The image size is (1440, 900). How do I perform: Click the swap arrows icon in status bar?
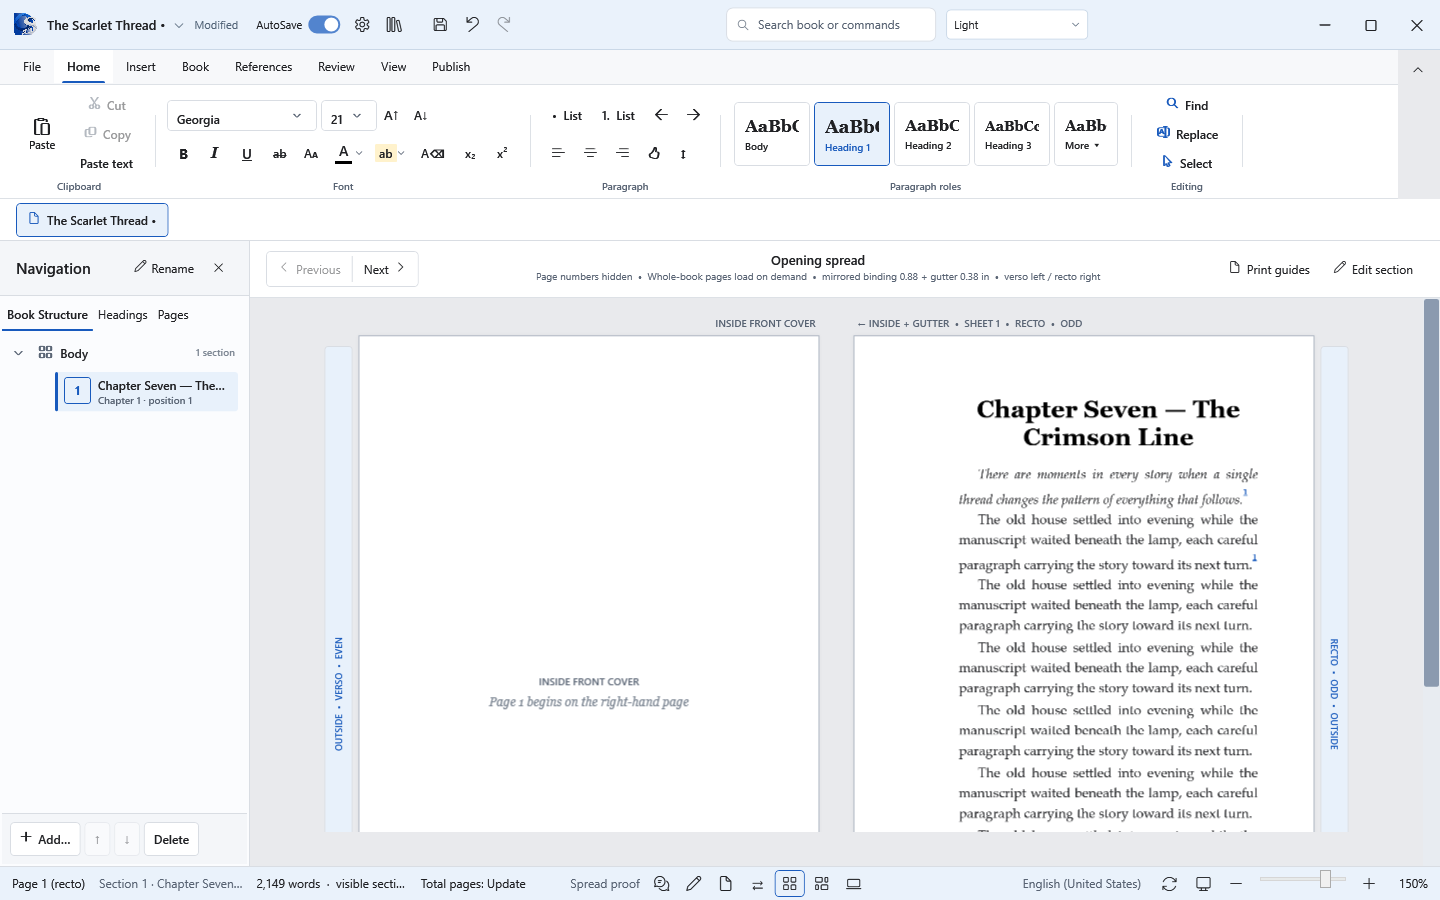click(x=757, y=884)
